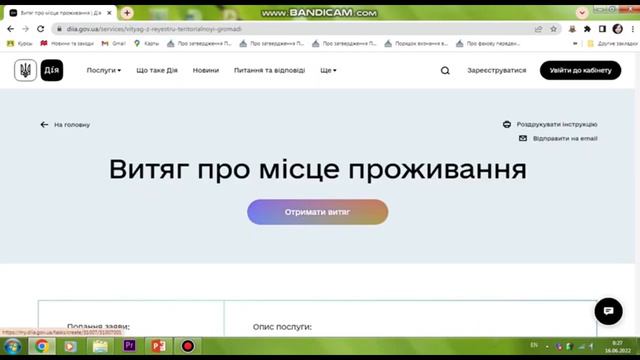Open the Порядок виконання bookmark
Viewport: 640px width, 360px height.
tap(416, 43)
